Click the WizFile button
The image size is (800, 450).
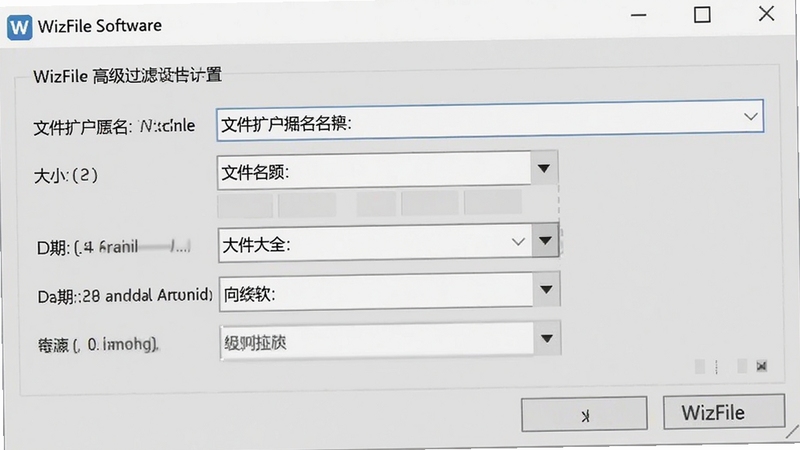[723, 412]
